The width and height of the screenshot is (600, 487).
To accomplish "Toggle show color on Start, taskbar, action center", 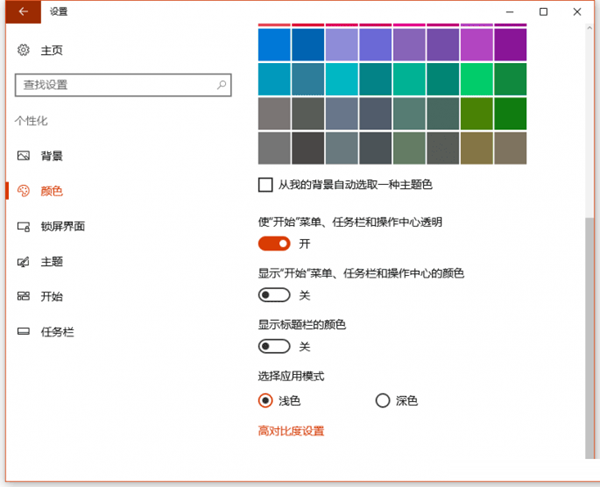I will tap(274, 295).
